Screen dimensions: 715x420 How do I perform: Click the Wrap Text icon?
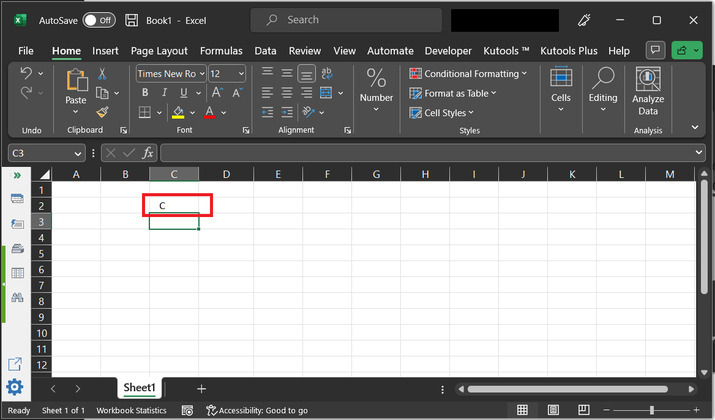[327, 73]
